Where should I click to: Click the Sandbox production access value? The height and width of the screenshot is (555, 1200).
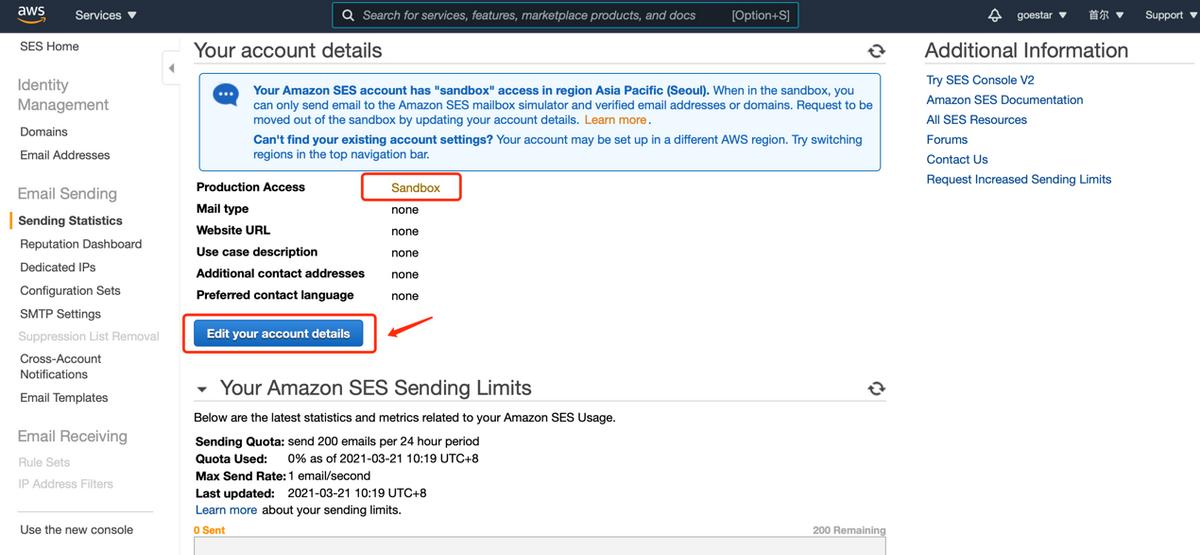(415, 188)
